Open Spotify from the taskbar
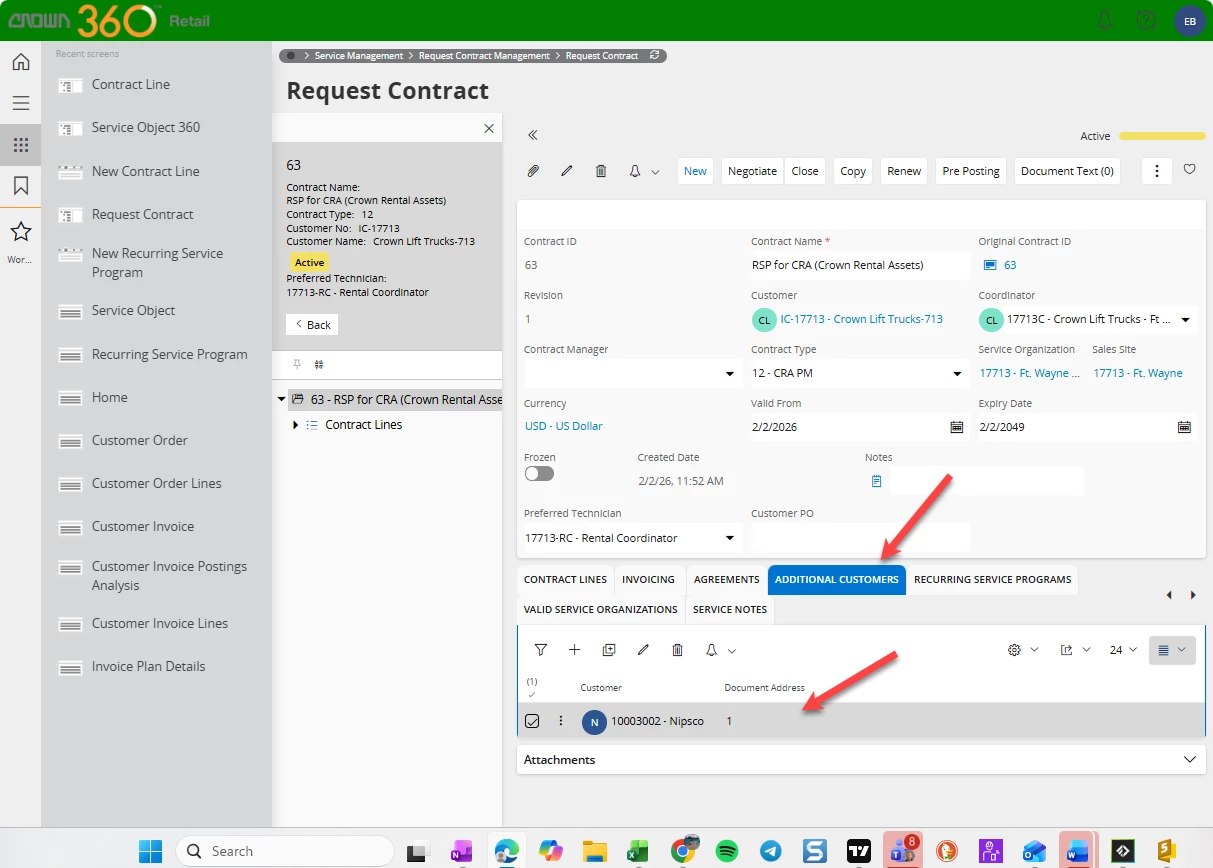The image size is (1213, 868). 728,851
